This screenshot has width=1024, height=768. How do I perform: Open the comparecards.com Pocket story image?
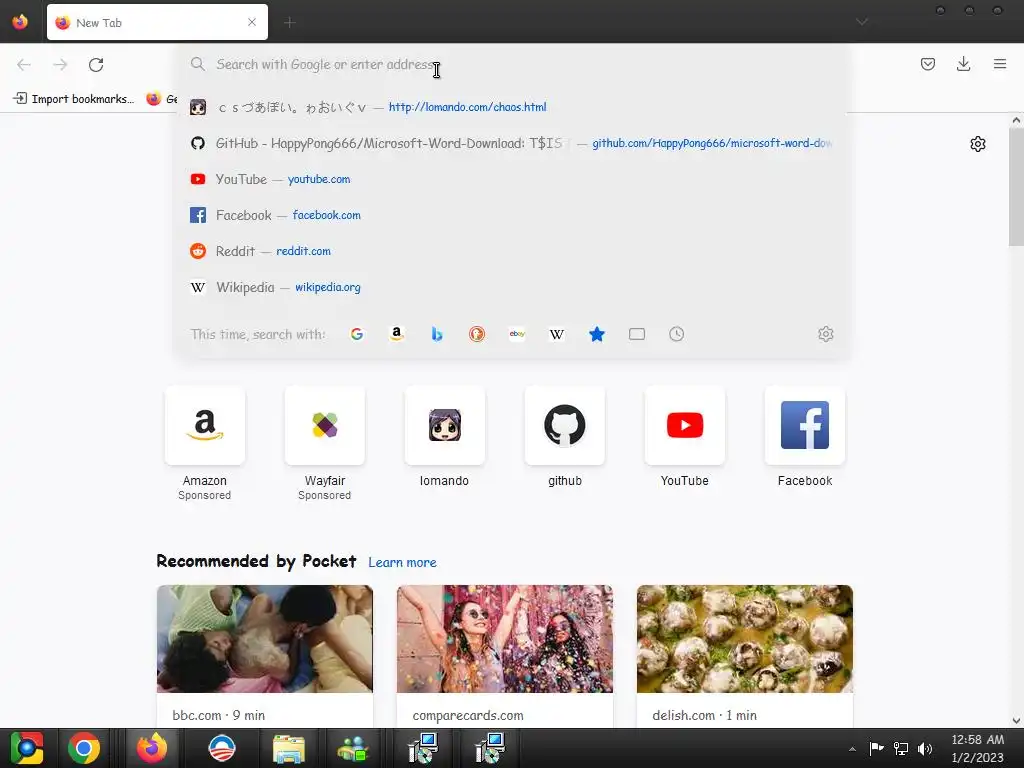click(x=505, y=639)
